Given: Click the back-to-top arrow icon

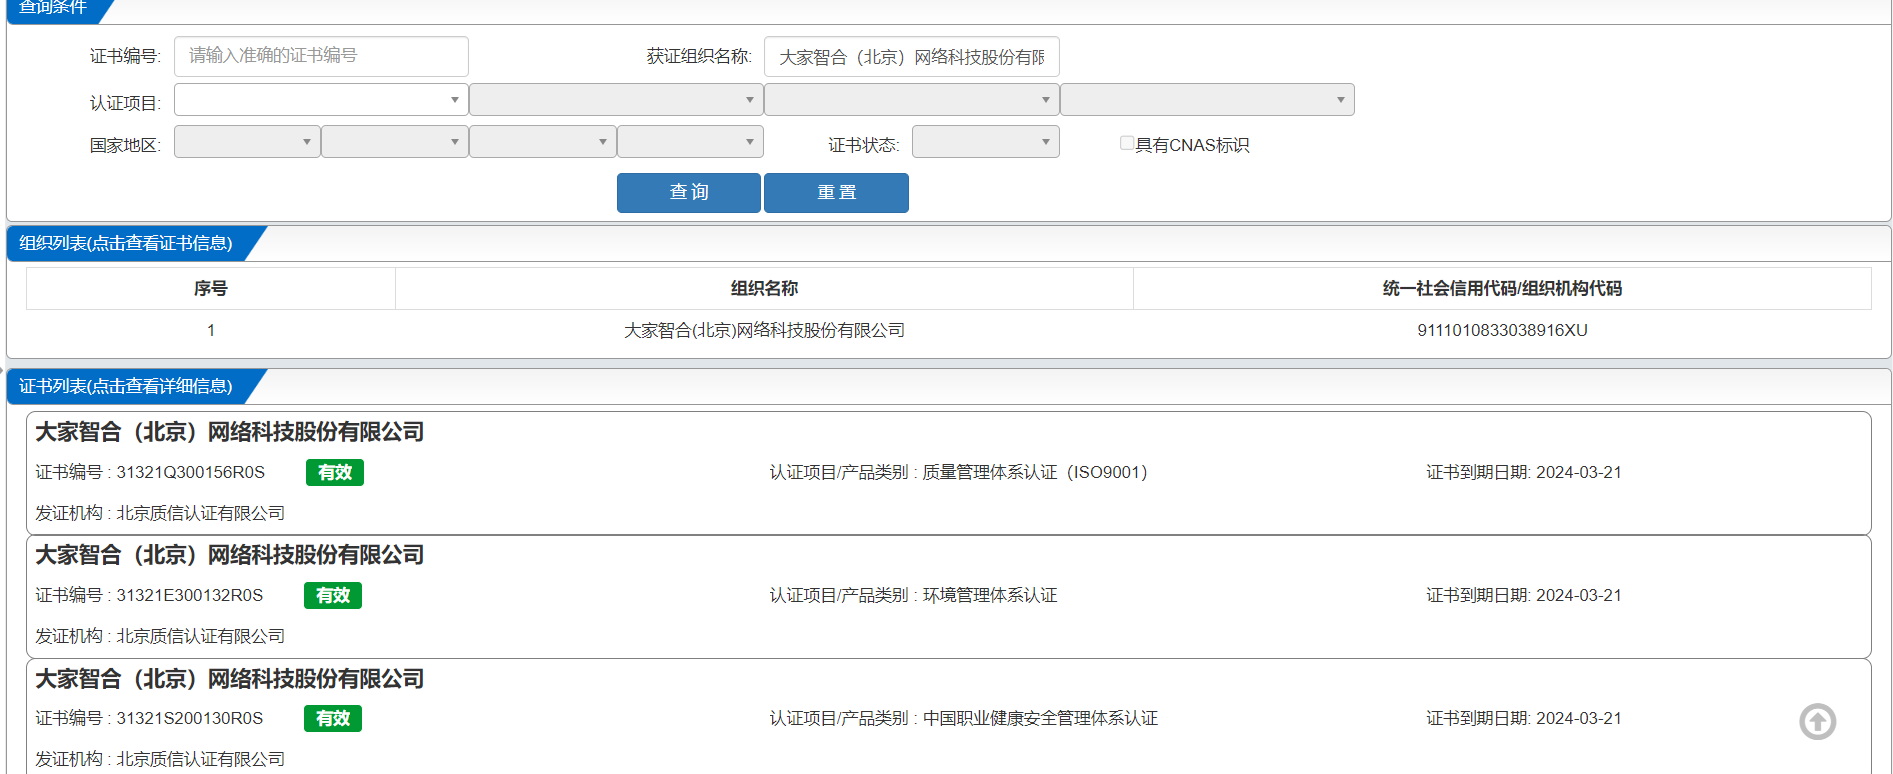Looking at the screenshot, I should (x=1817, y=721).
